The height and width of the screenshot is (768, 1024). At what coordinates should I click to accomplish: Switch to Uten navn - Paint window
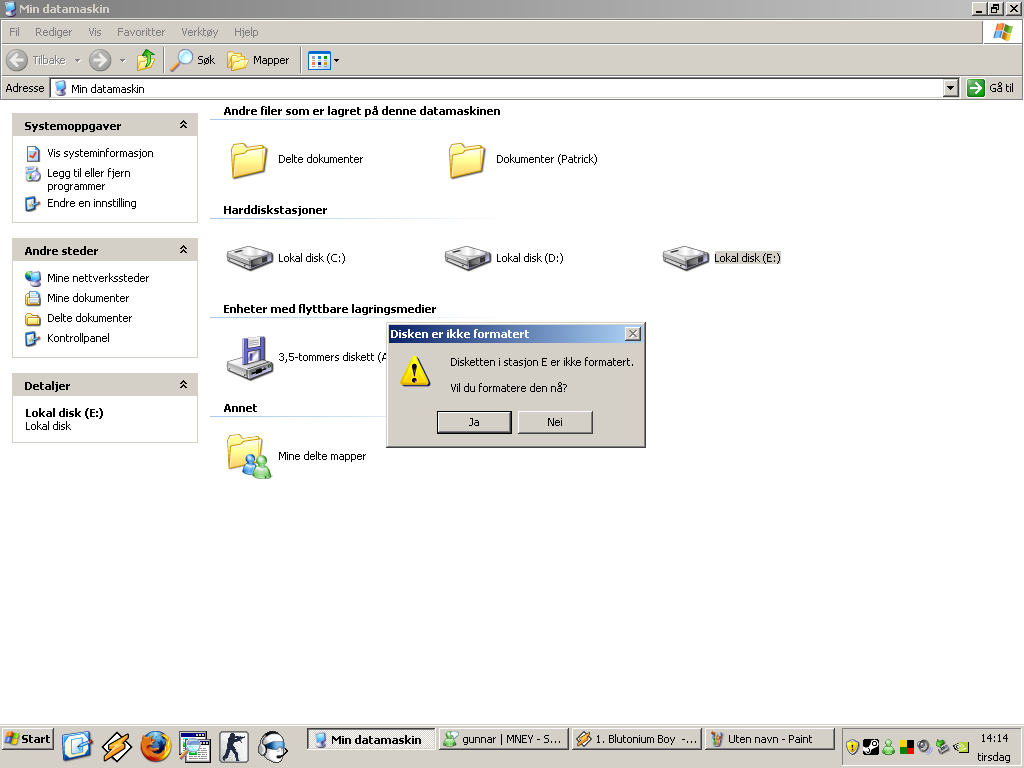(769, 739)
